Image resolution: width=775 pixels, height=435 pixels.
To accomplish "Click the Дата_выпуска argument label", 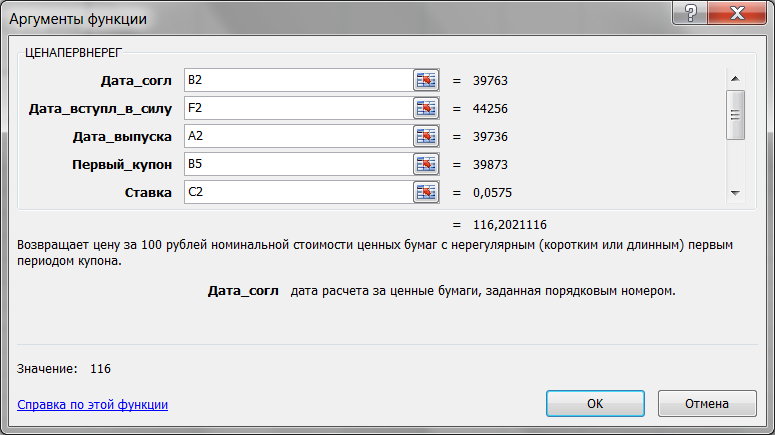I will coord(122,136).
